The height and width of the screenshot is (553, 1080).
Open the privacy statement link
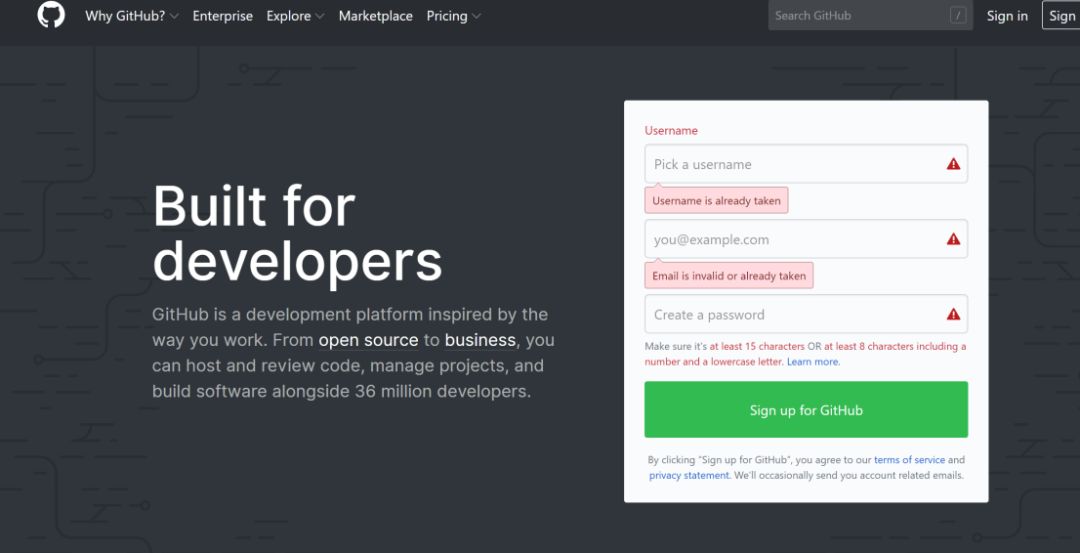pyautogui.click(x=689, y=476)
